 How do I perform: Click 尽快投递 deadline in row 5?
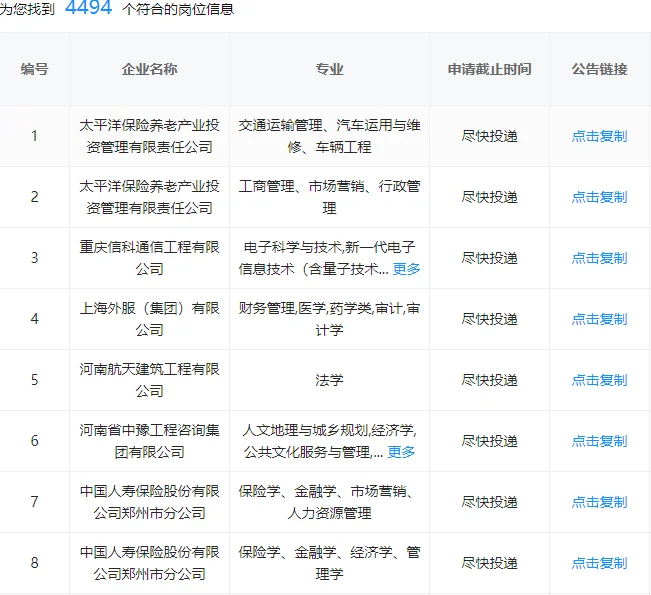point(489,380)
